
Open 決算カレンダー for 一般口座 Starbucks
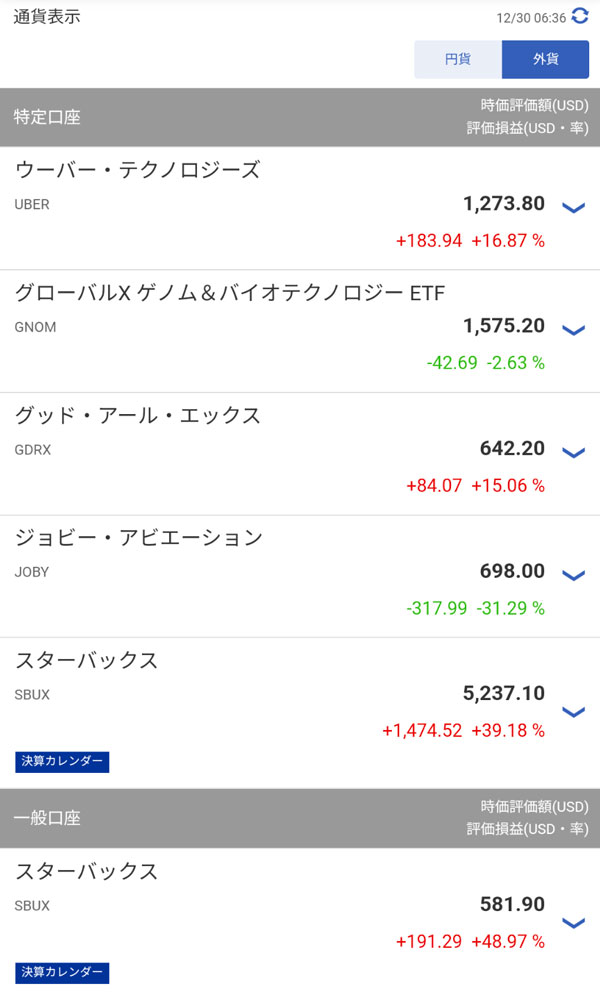(x=62, y=972)
